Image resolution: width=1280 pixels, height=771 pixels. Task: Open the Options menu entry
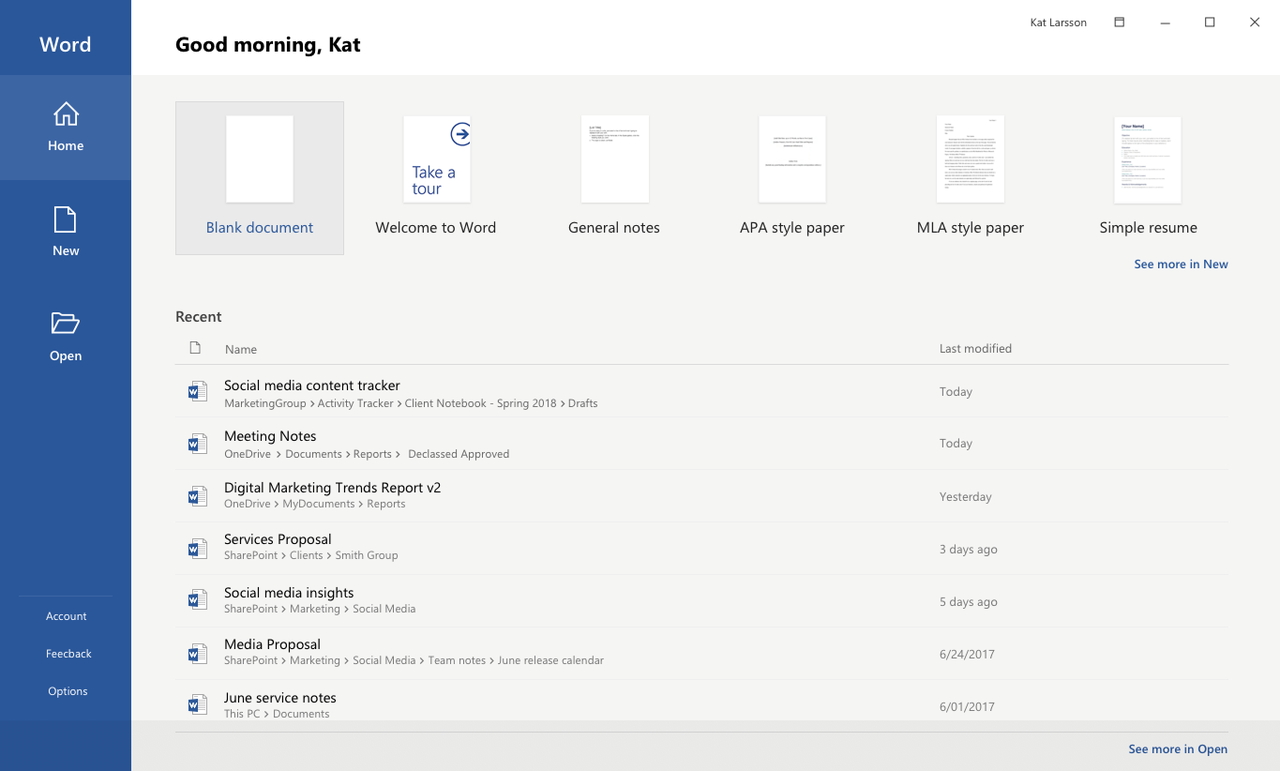[x=67, y=690]
